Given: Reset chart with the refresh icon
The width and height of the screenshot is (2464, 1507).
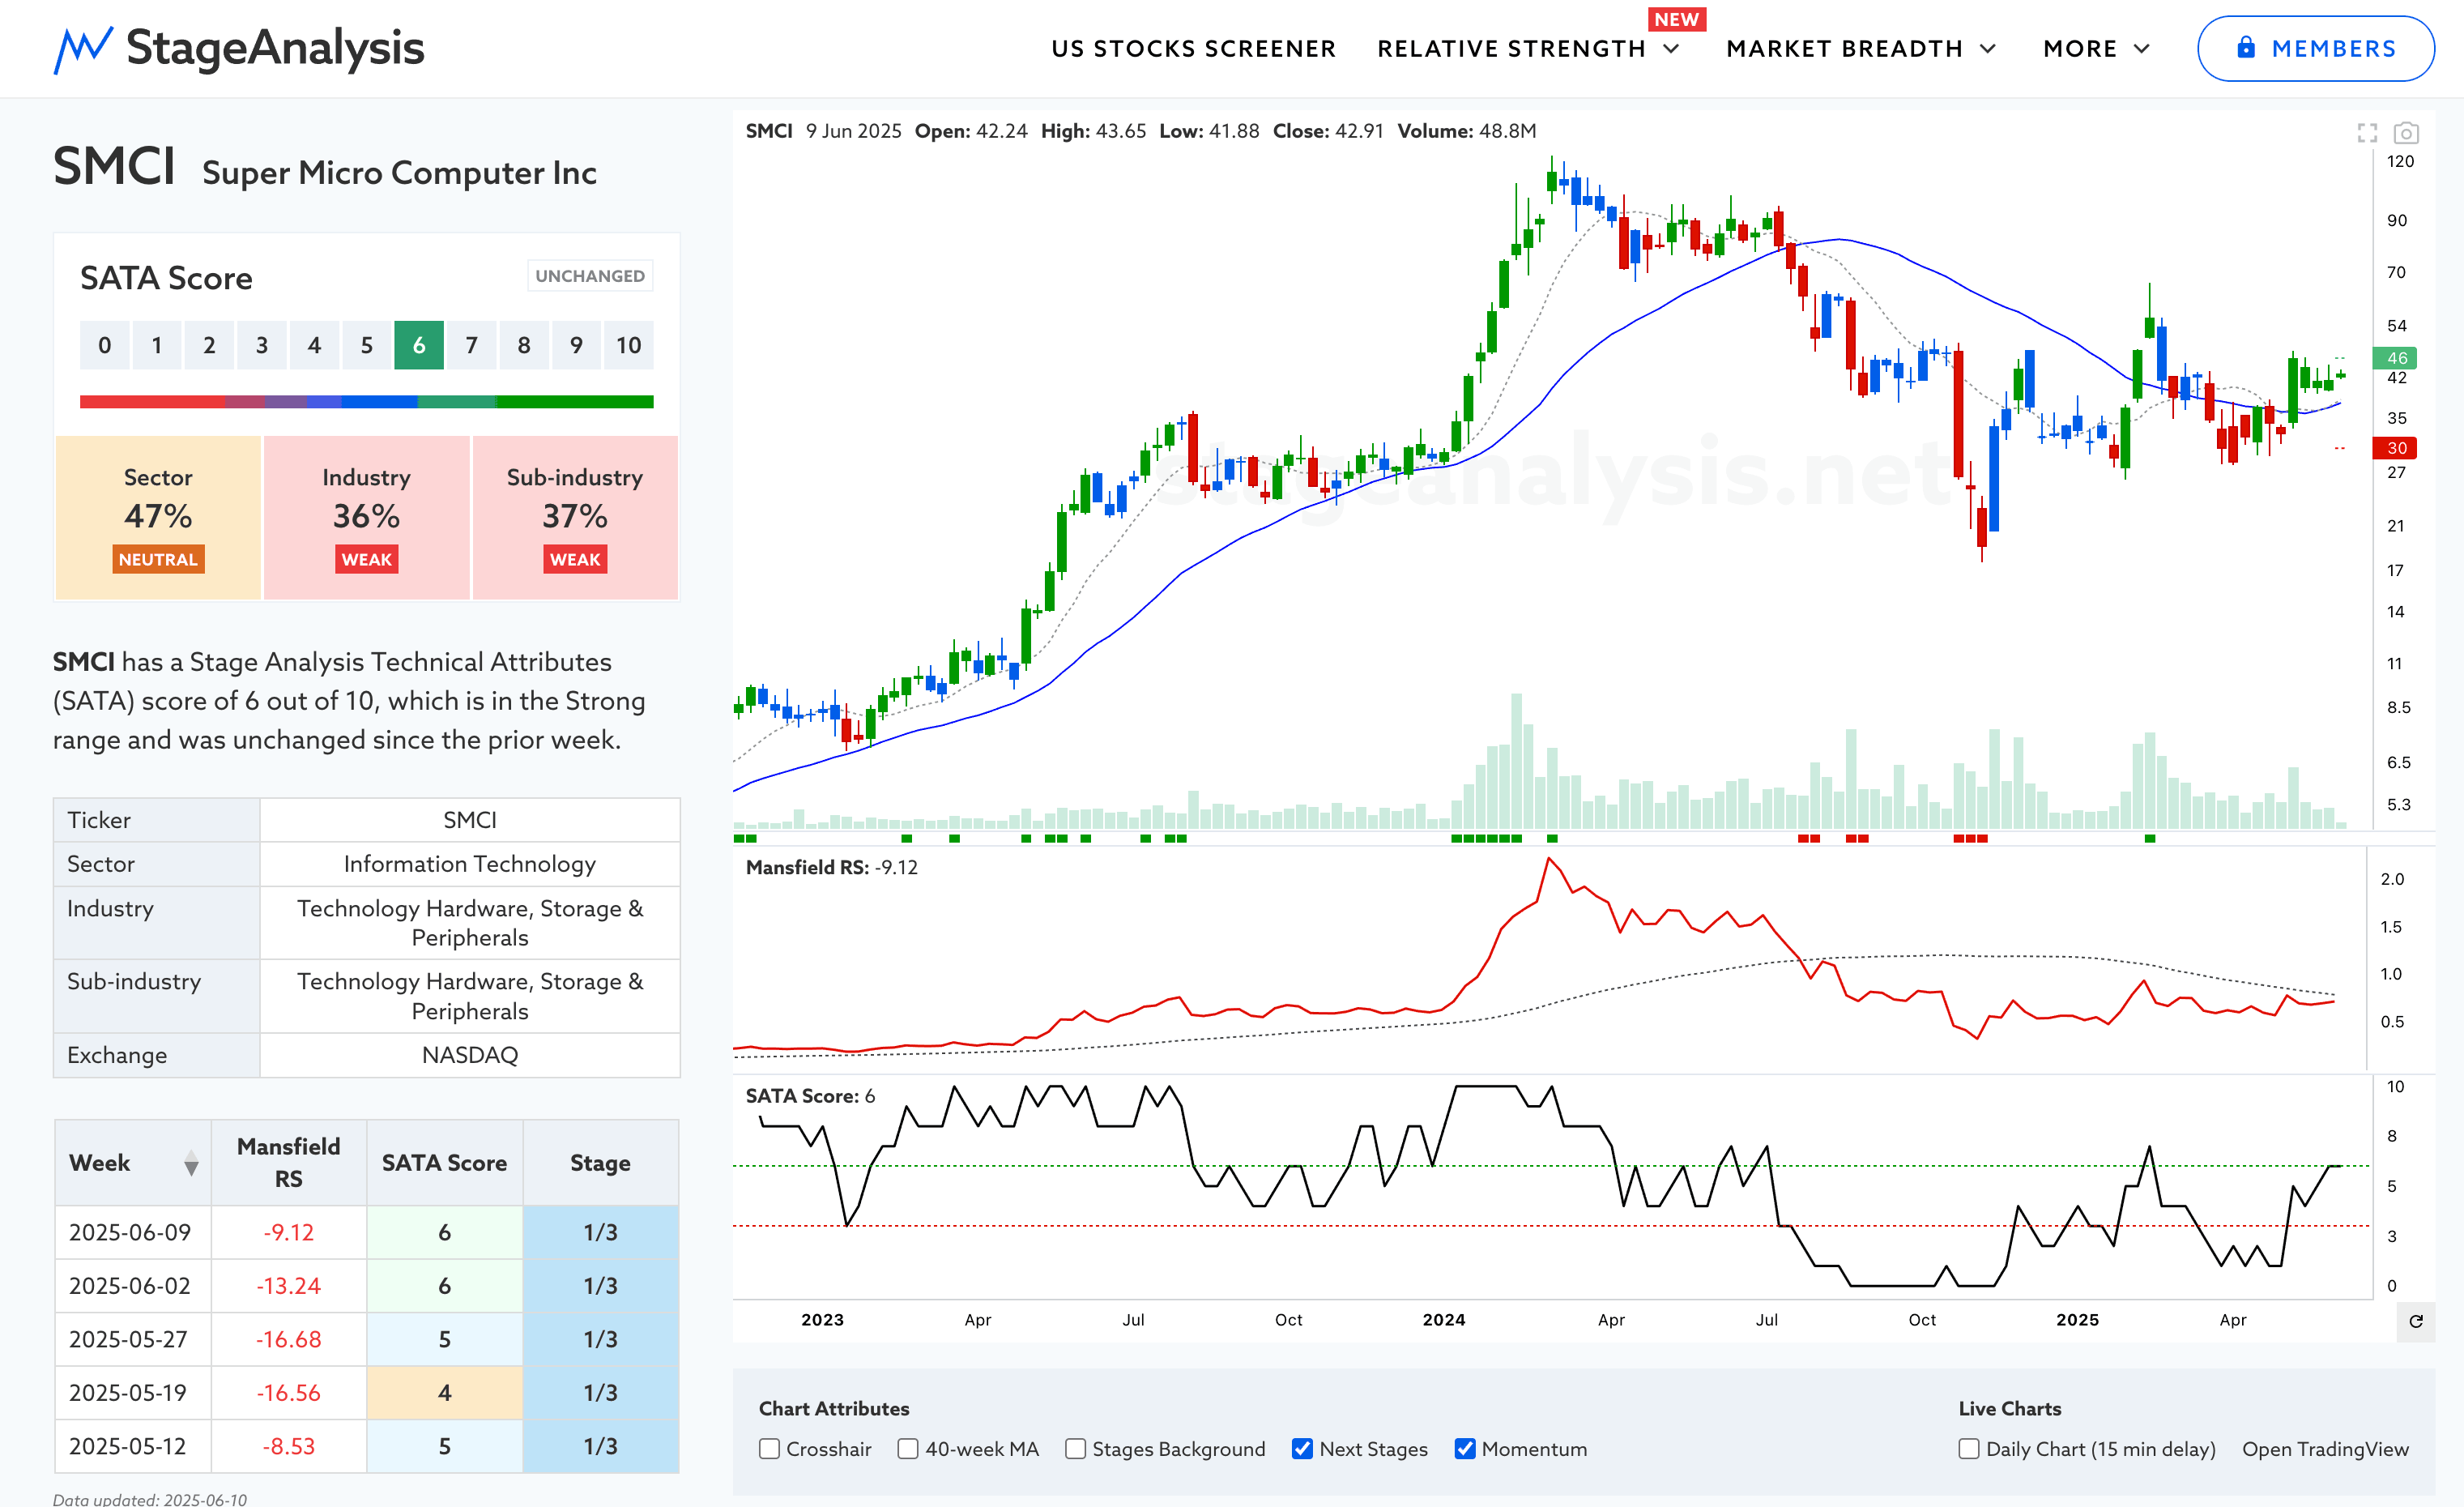Looking at the screenshot, I should 2415,1321.
